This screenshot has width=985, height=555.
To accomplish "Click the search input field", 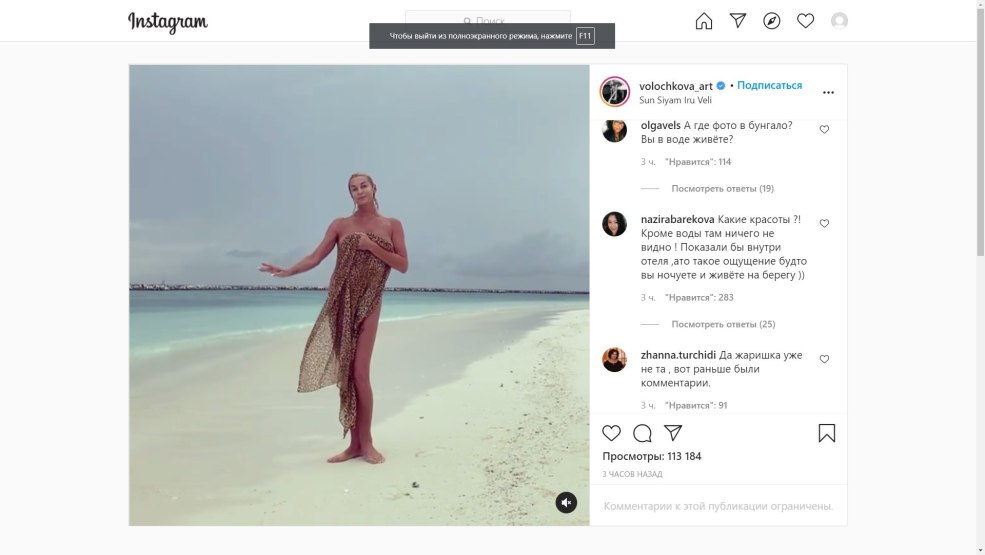I will tap(488, 20).
